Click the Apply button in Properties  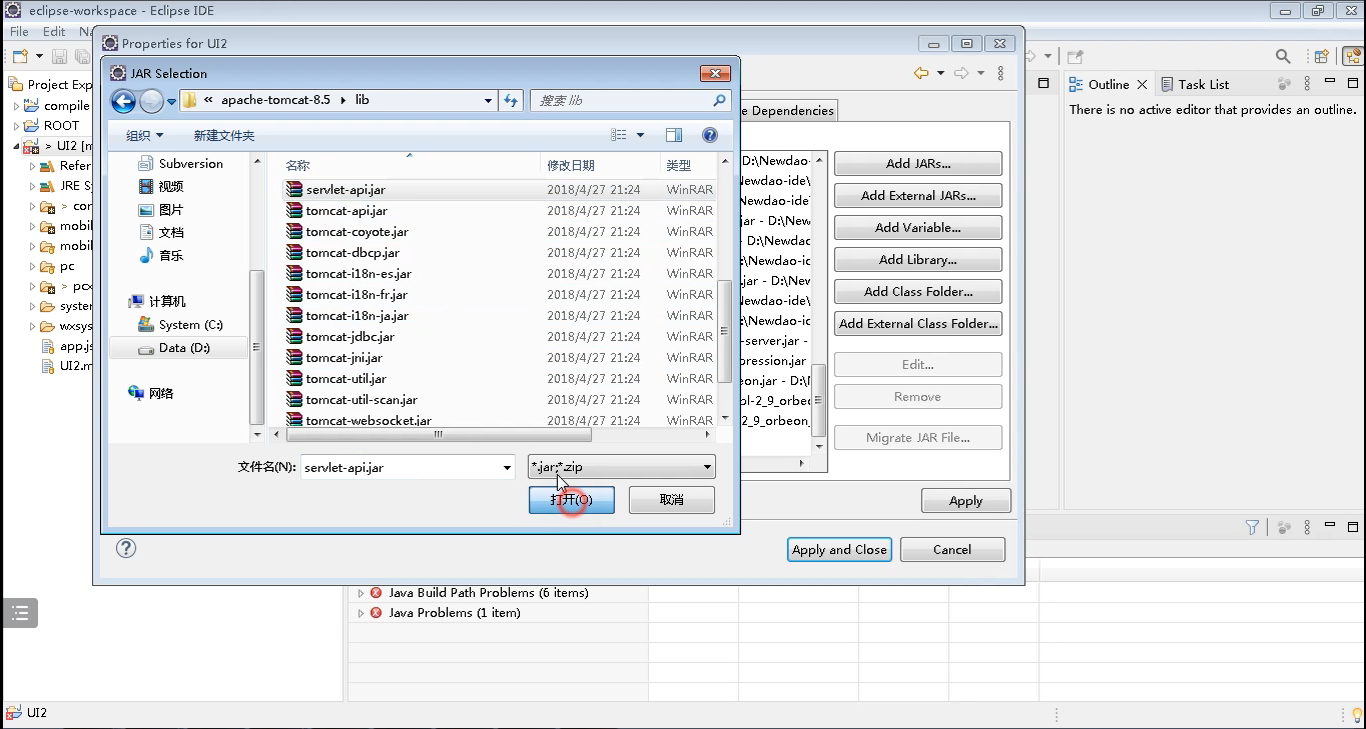[x=966, y=501]
